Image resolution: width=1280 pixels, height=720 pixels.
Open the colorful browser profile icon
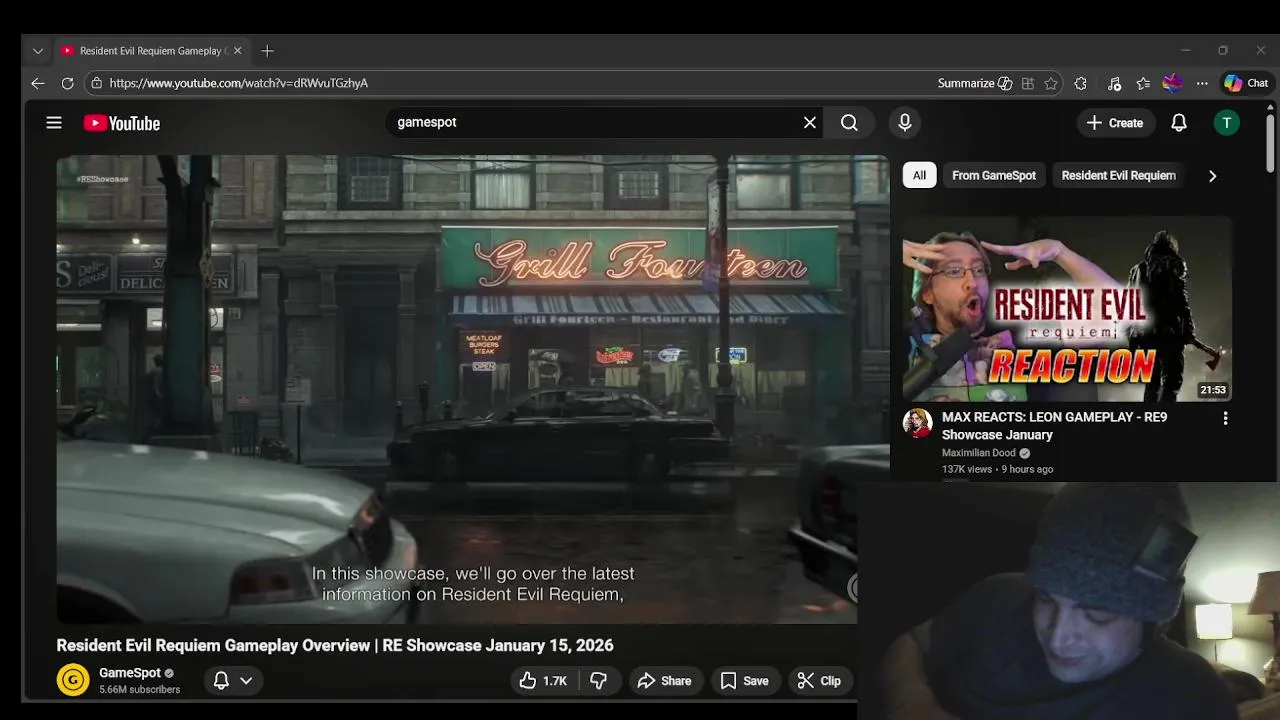(x=1173, y=83)
